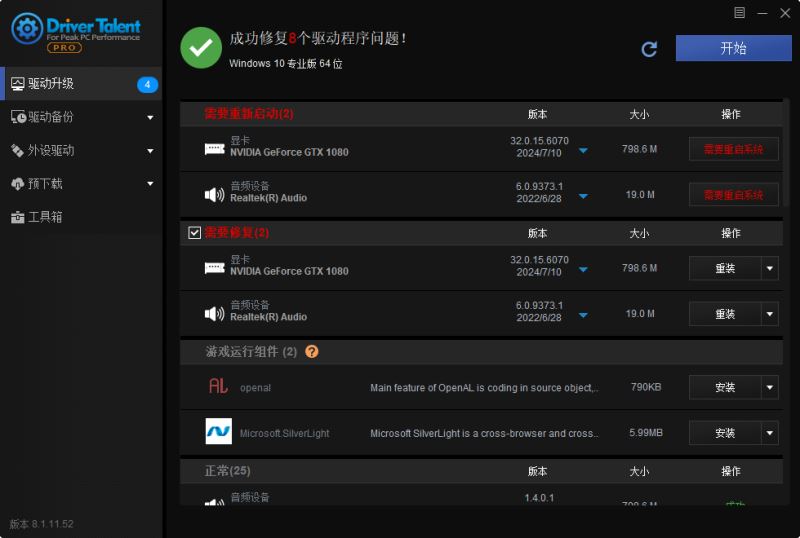This screenshot has height=538, width=800.
Task: Click the blue badge showing 4
Action: (147, 84)
